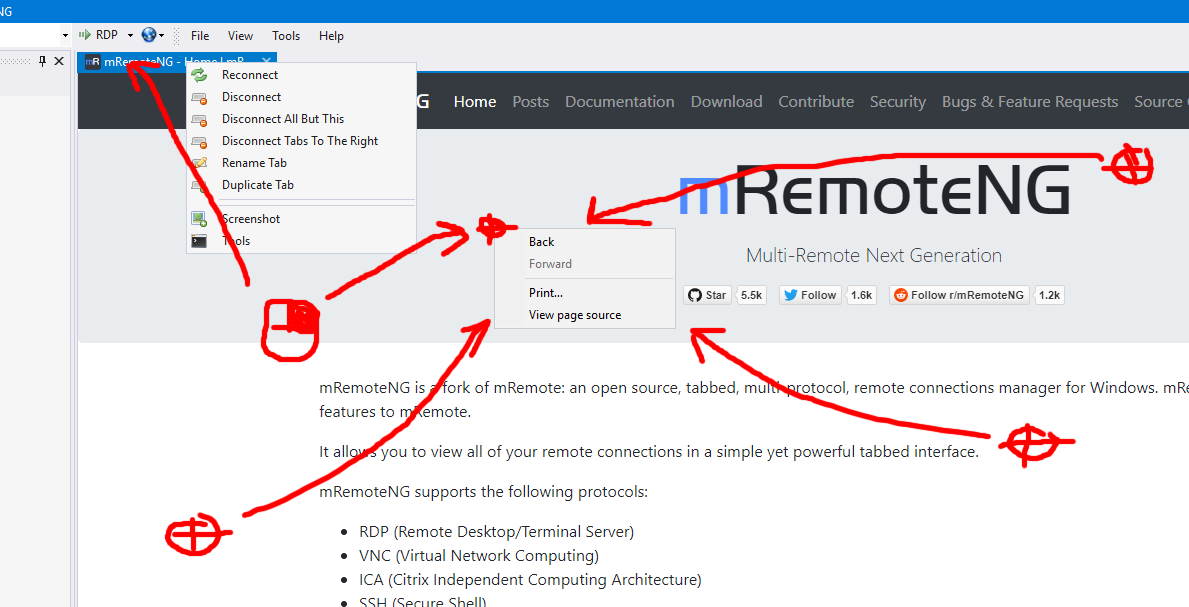Image resolution: width=1189 pixels, height=607 pixels.
Task: Click the RDP (Remote Desktop/Terminal Server) list item
Action: (497, 532)
